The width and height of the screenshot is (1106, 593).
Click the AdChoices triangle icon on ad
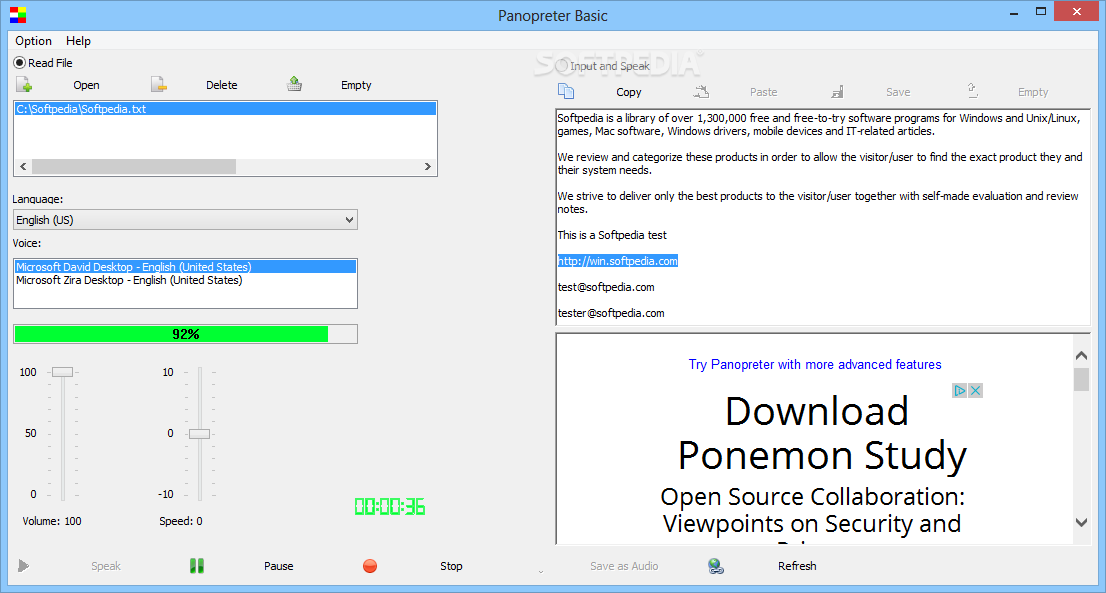[959, 391]
